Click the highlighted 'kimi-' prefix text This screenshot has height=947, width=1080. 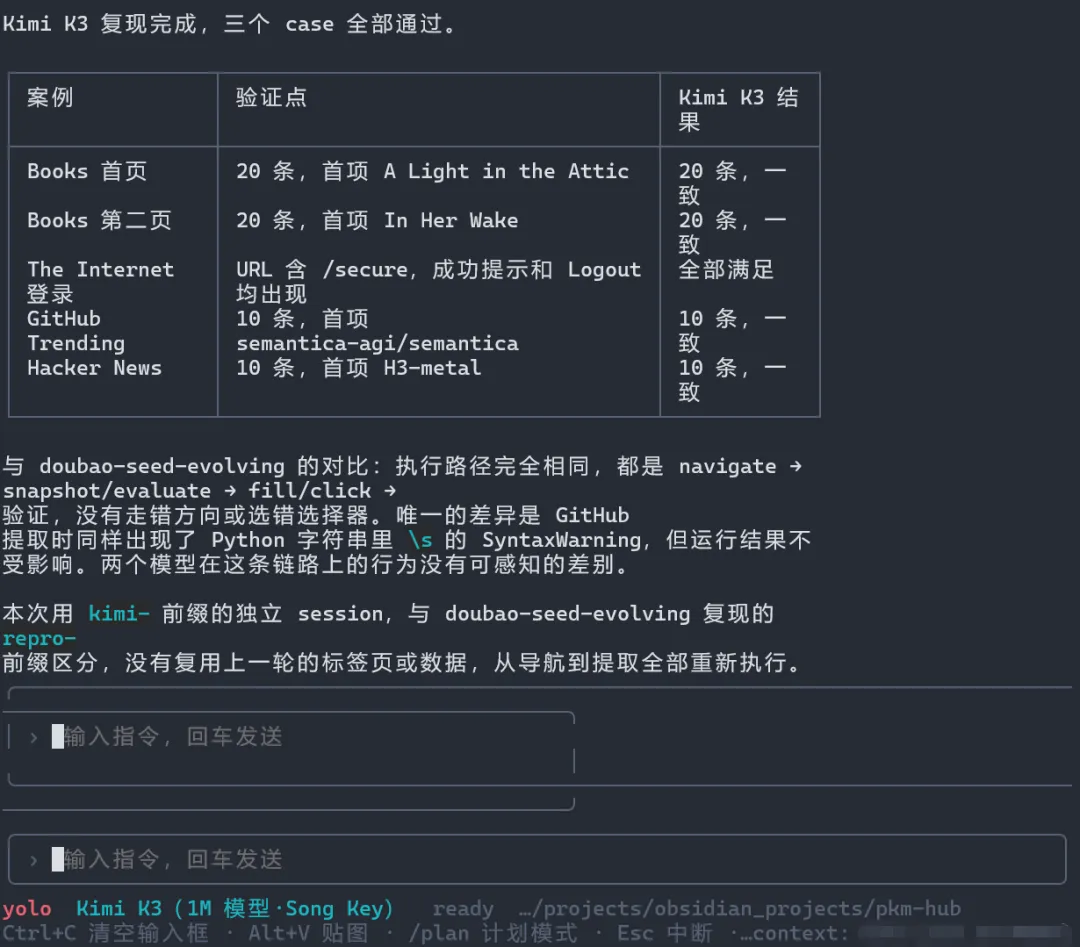[118, 614]
